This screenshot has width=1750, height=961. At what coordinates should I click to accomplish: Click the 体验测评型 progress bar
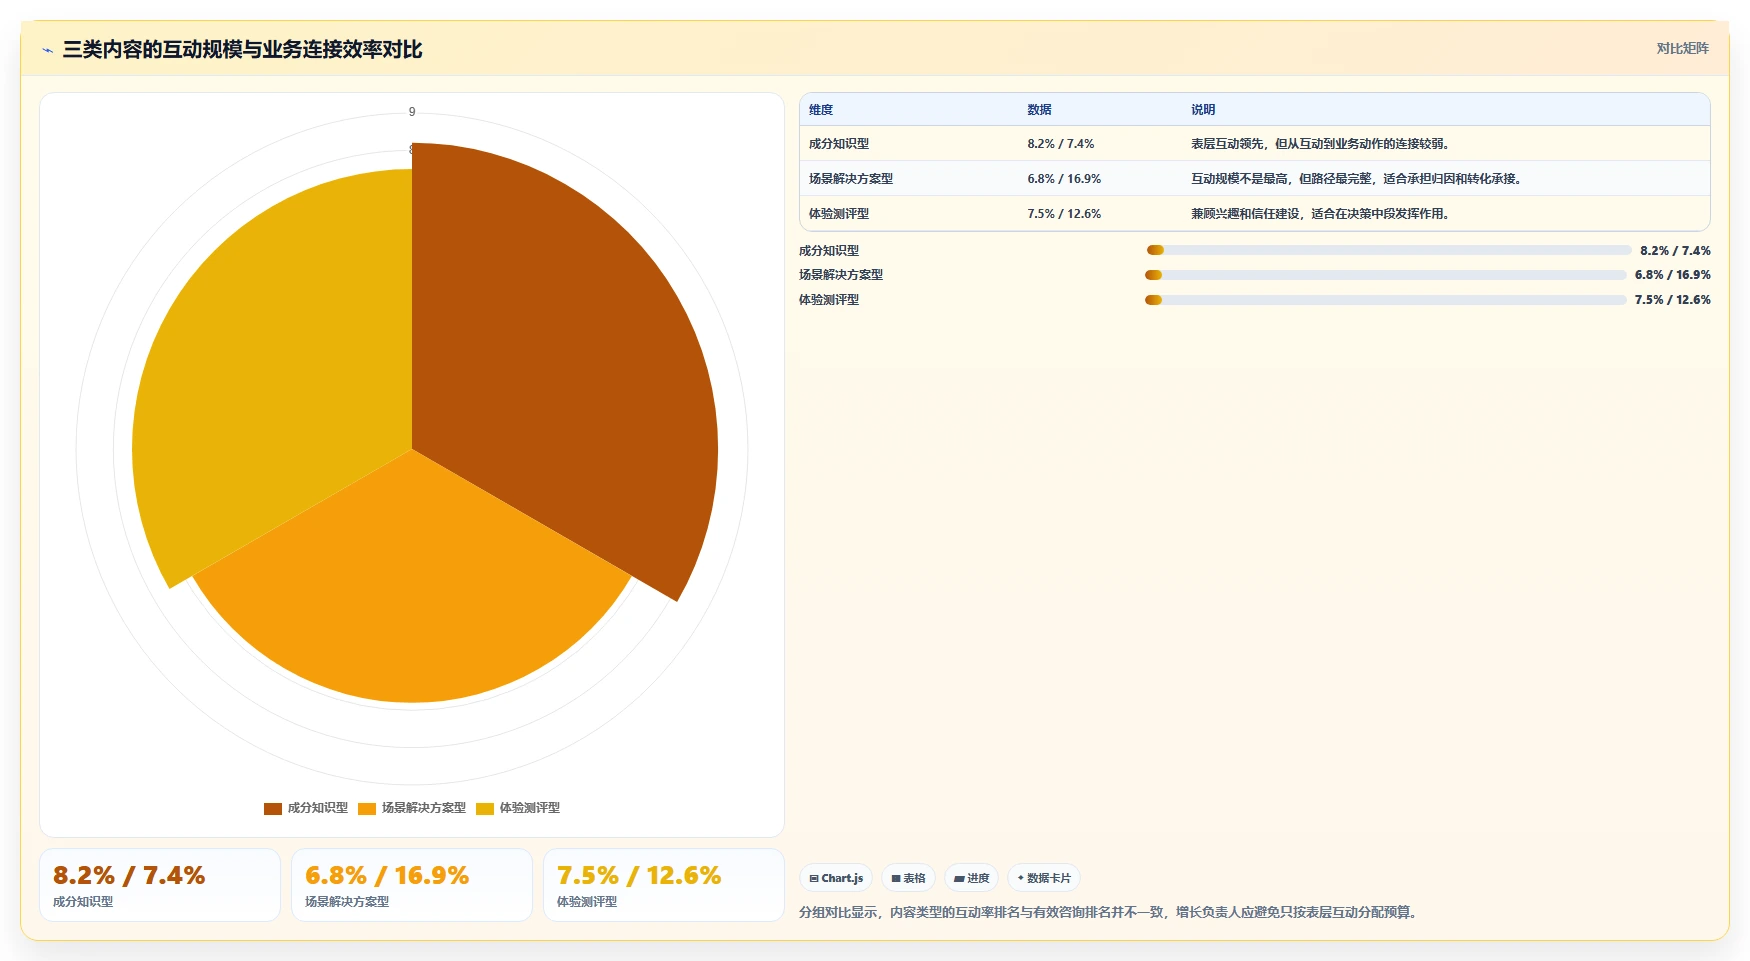[x=1386, y=300]
